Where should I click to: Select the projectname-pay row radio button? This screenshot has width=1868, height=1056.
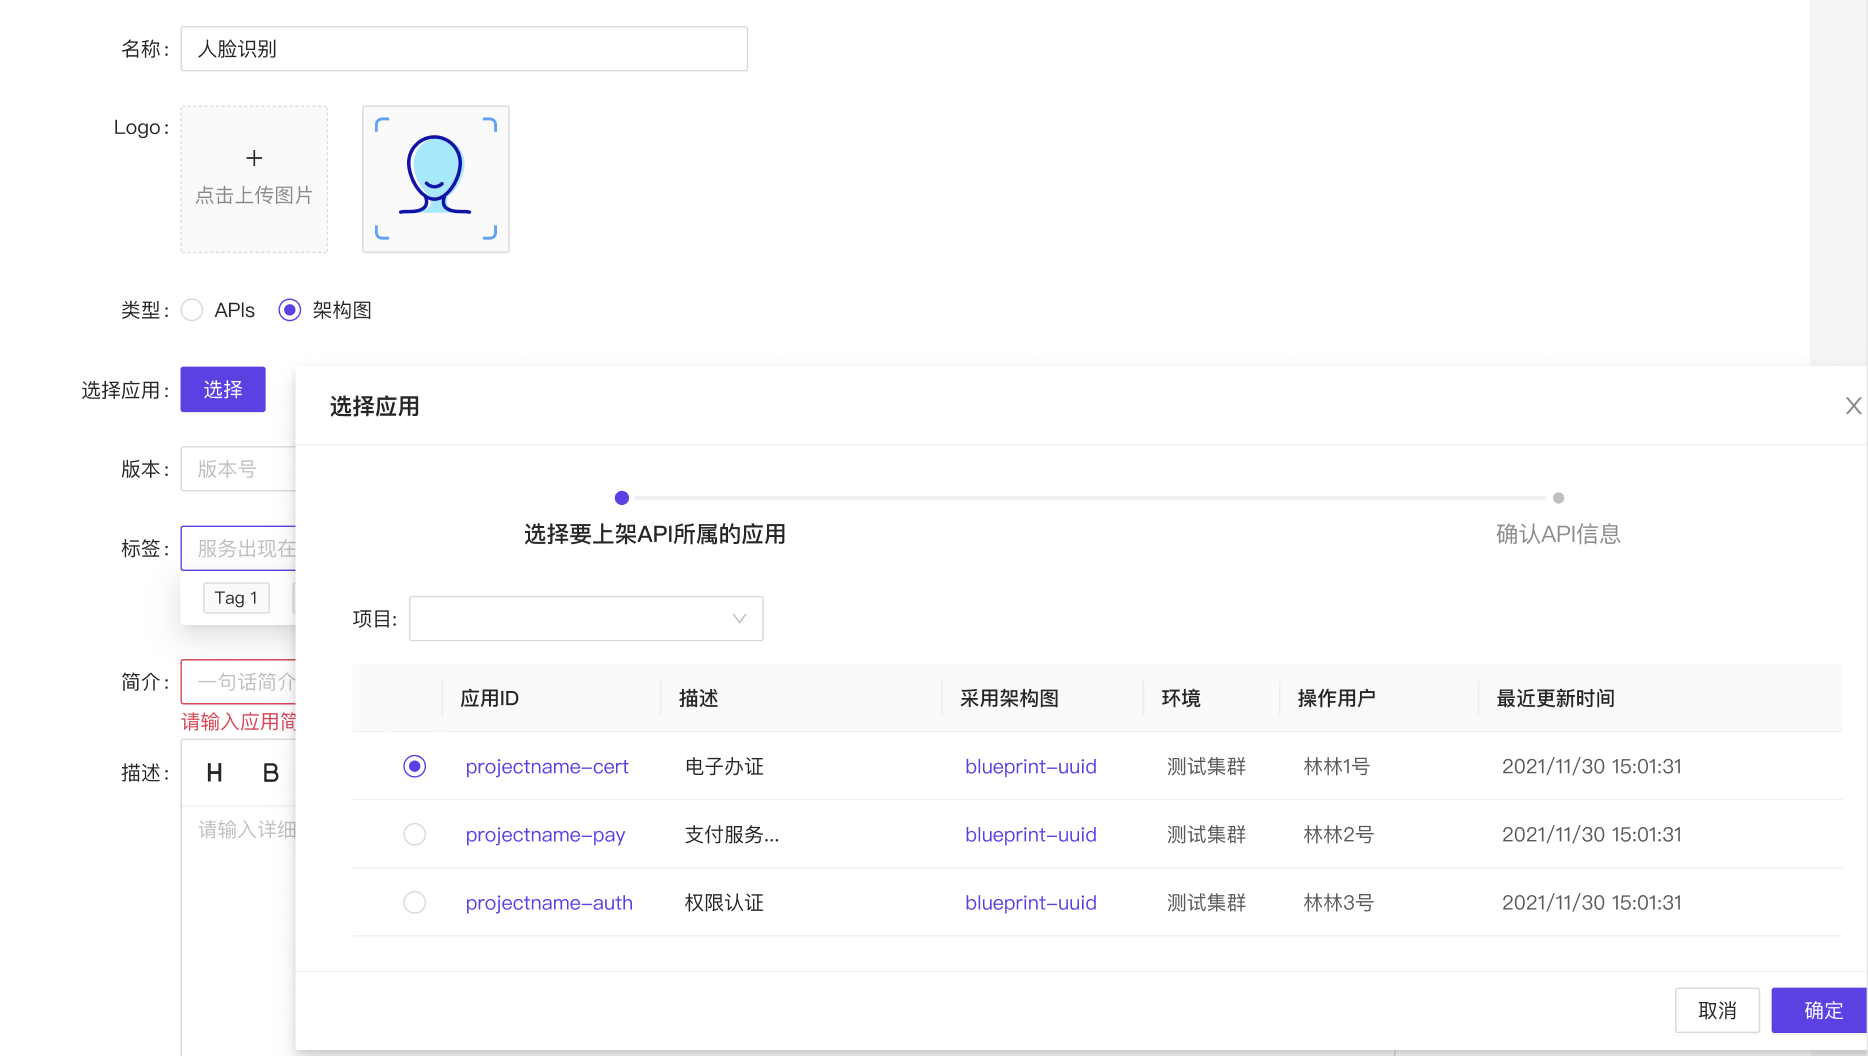point(414,834)
